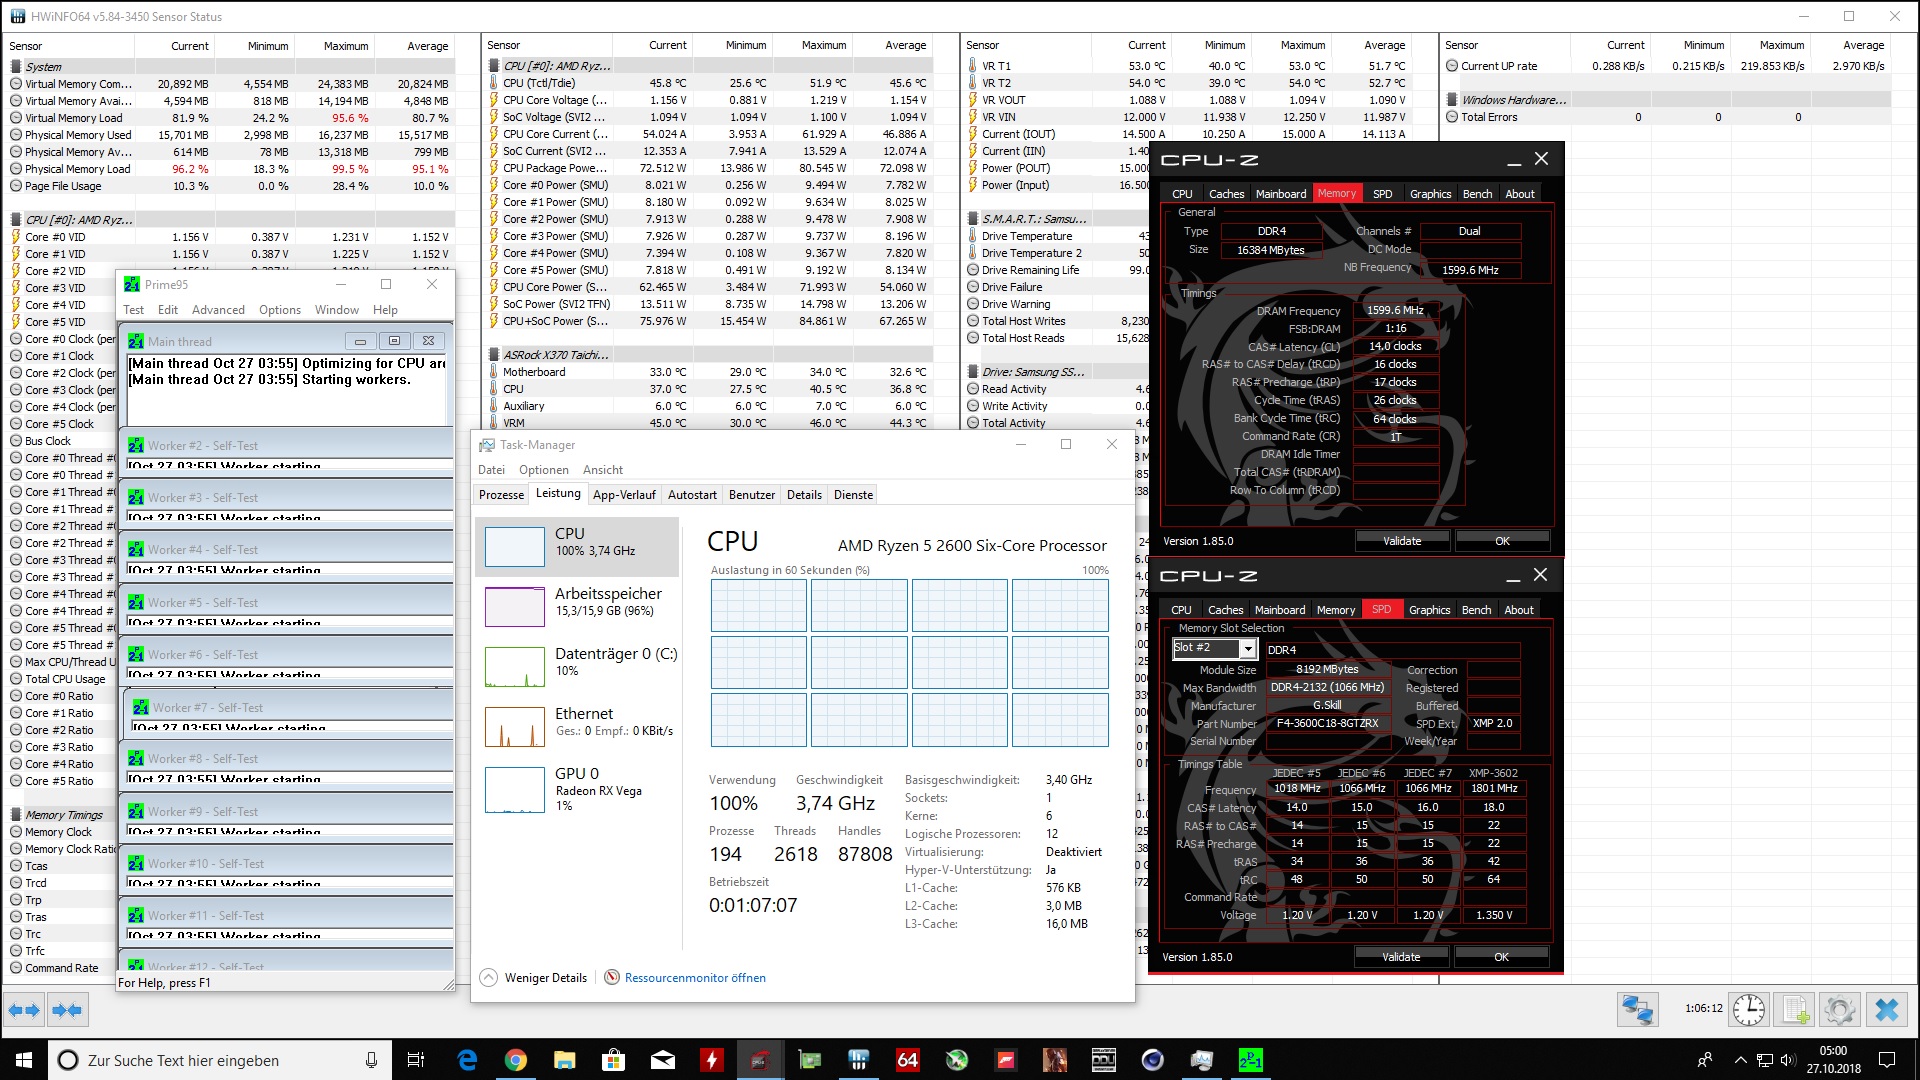
Task: Click HWiNFO expand columns arrows button
Action: tap(24, 1010)
